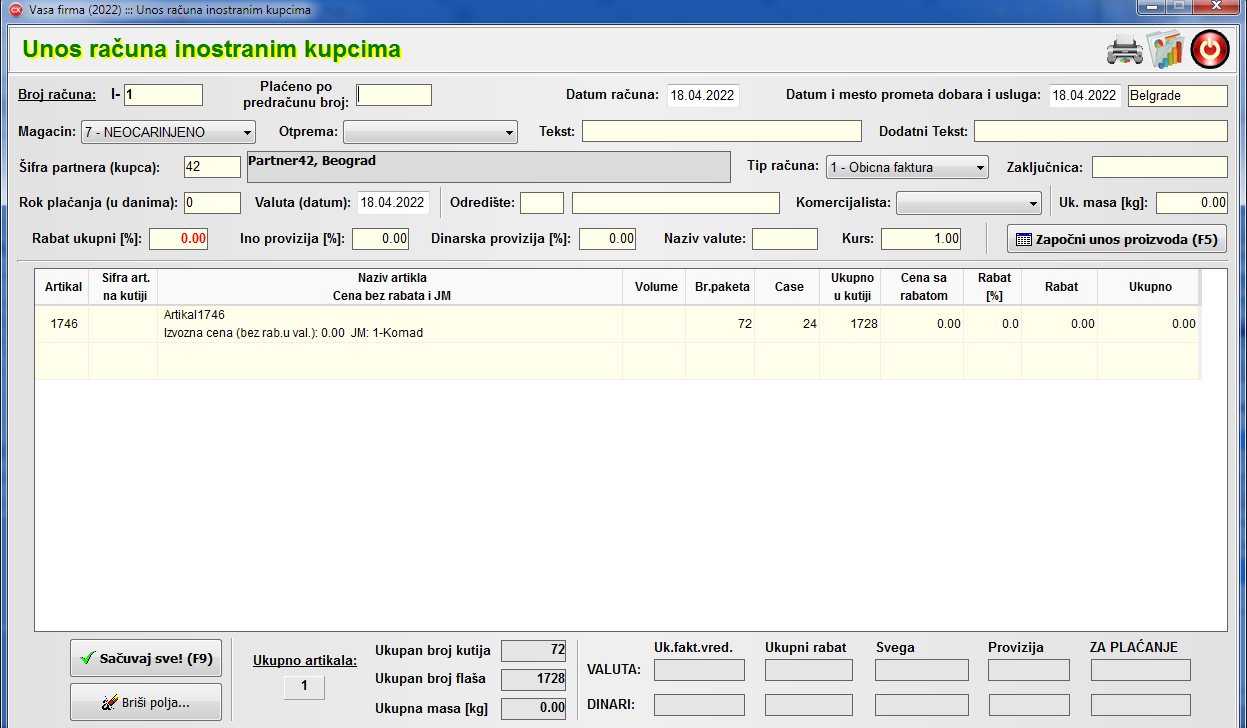The image size is (1247, 728).
Task: Focus the Plaćeno po predračunu broj field
Action: 394,95
